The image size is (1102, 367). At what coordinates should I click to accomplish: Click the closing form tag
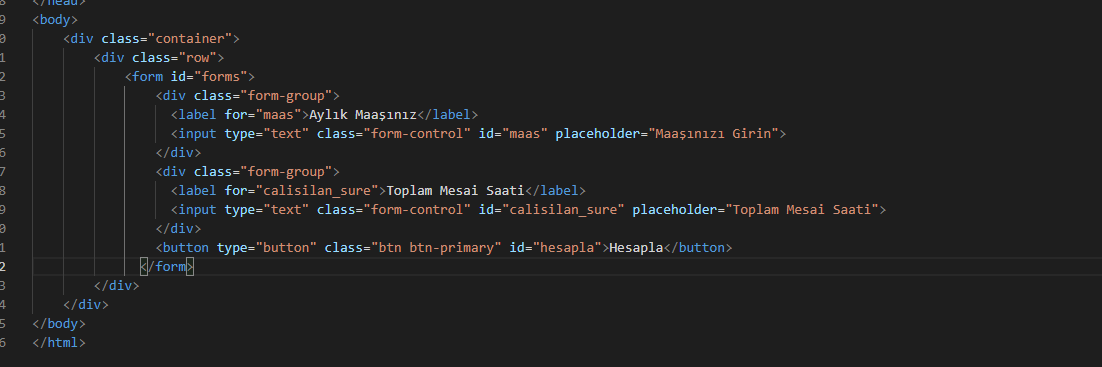(167, 266)
